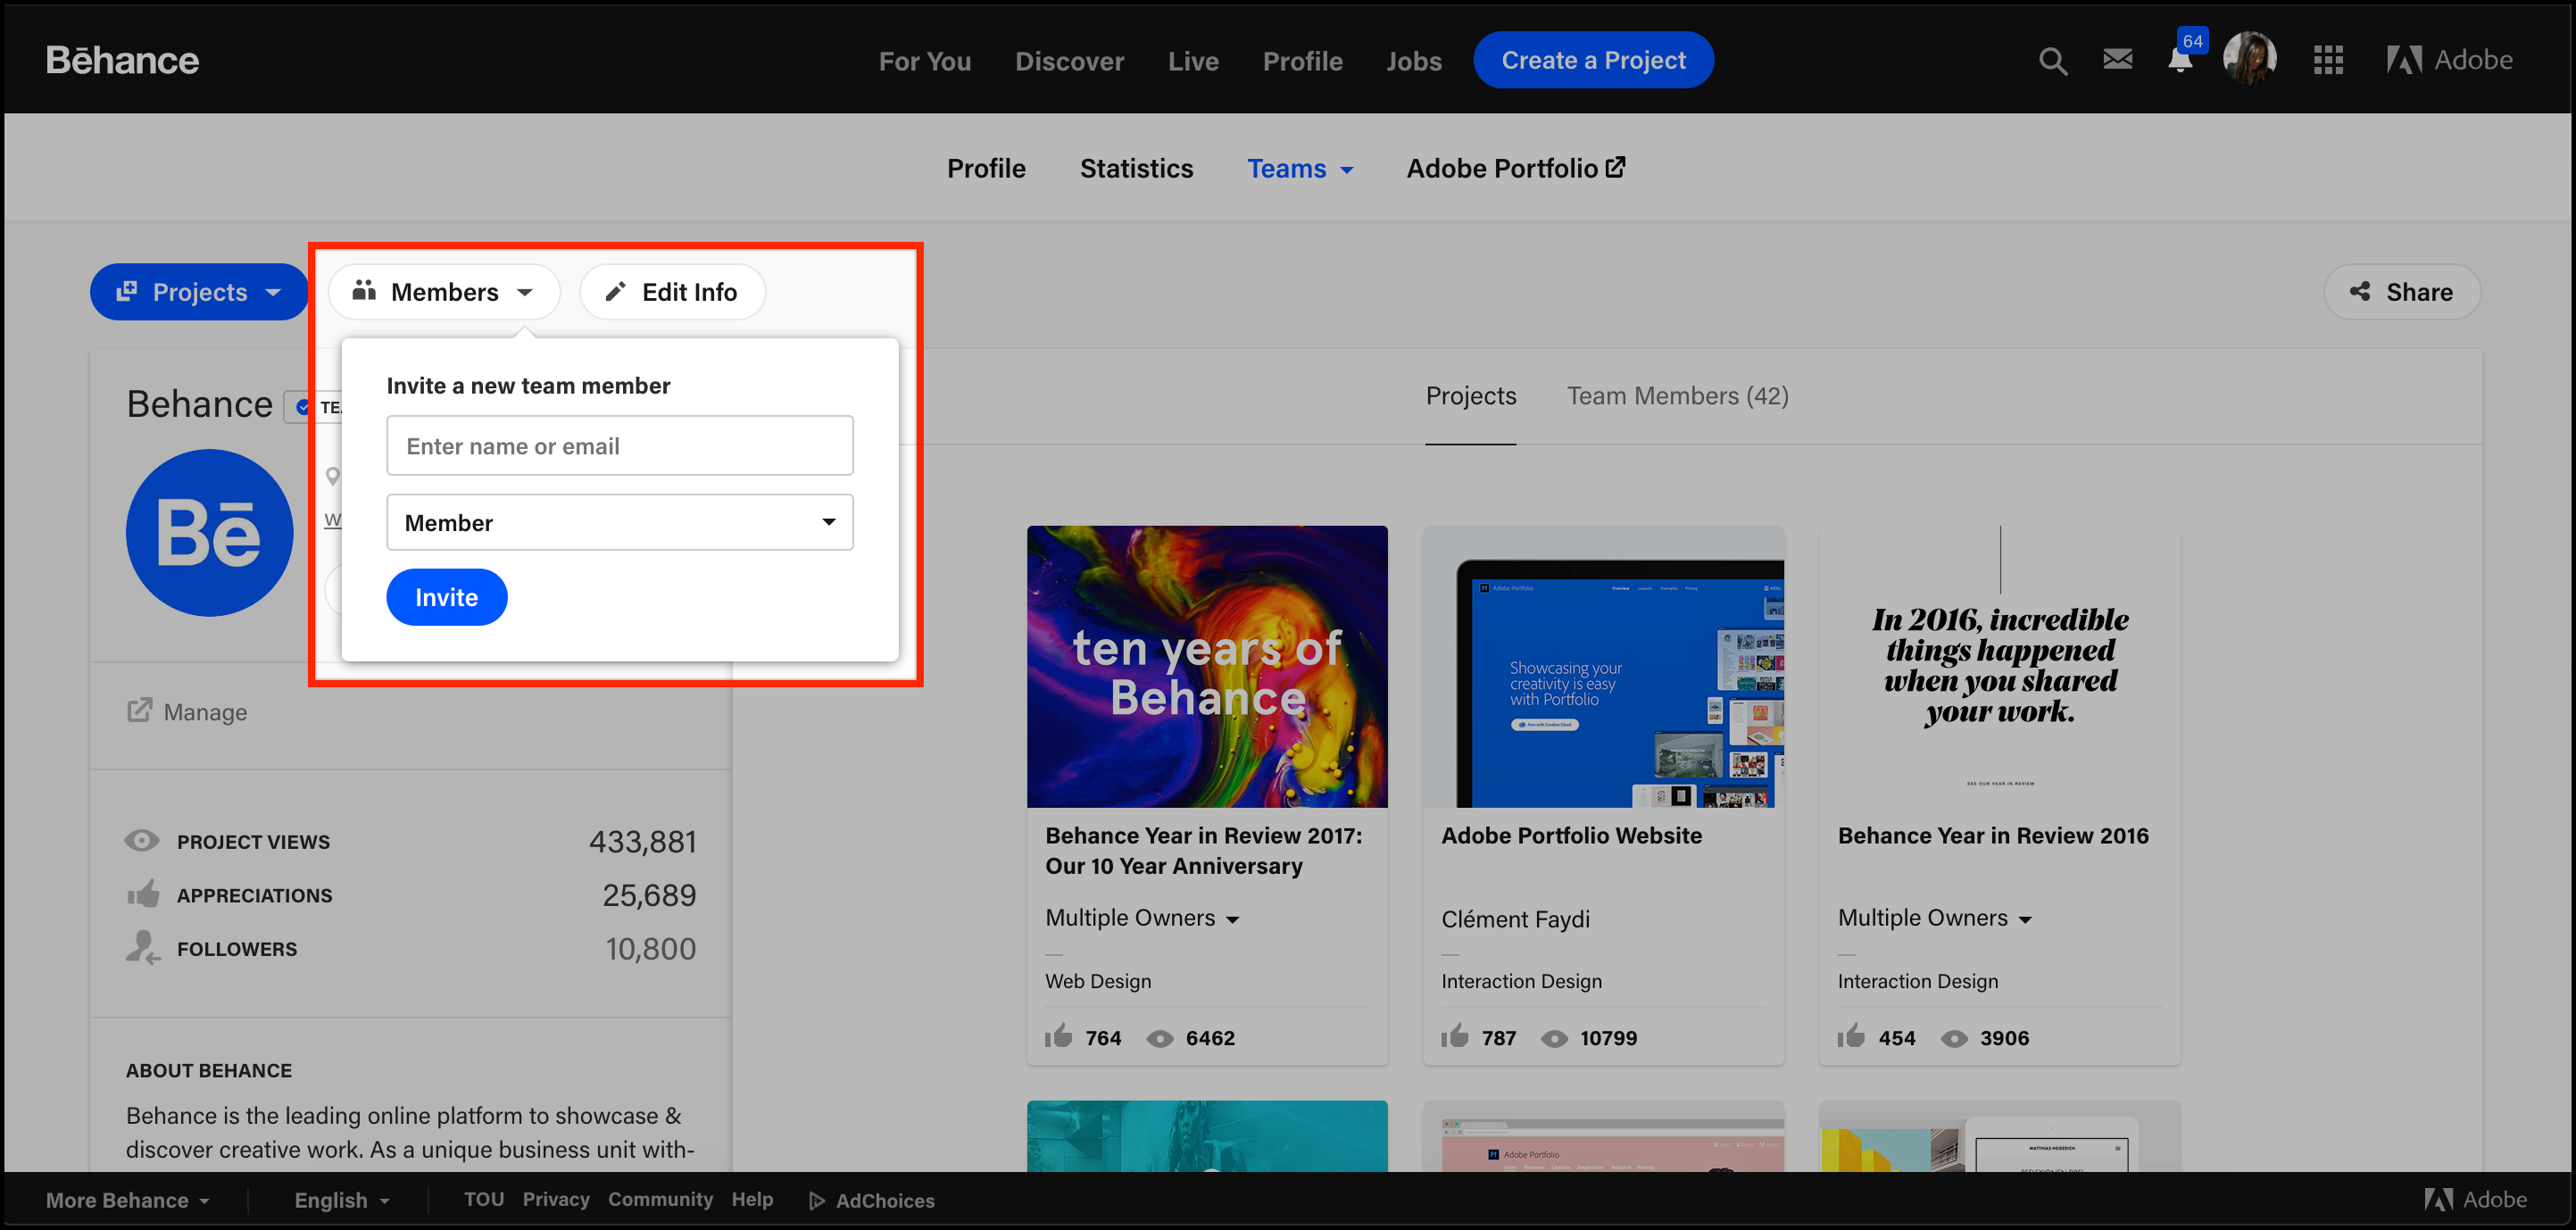Screen dimensions: 2576x1230
Task: Click the Edit Info button
Action: 672,292
